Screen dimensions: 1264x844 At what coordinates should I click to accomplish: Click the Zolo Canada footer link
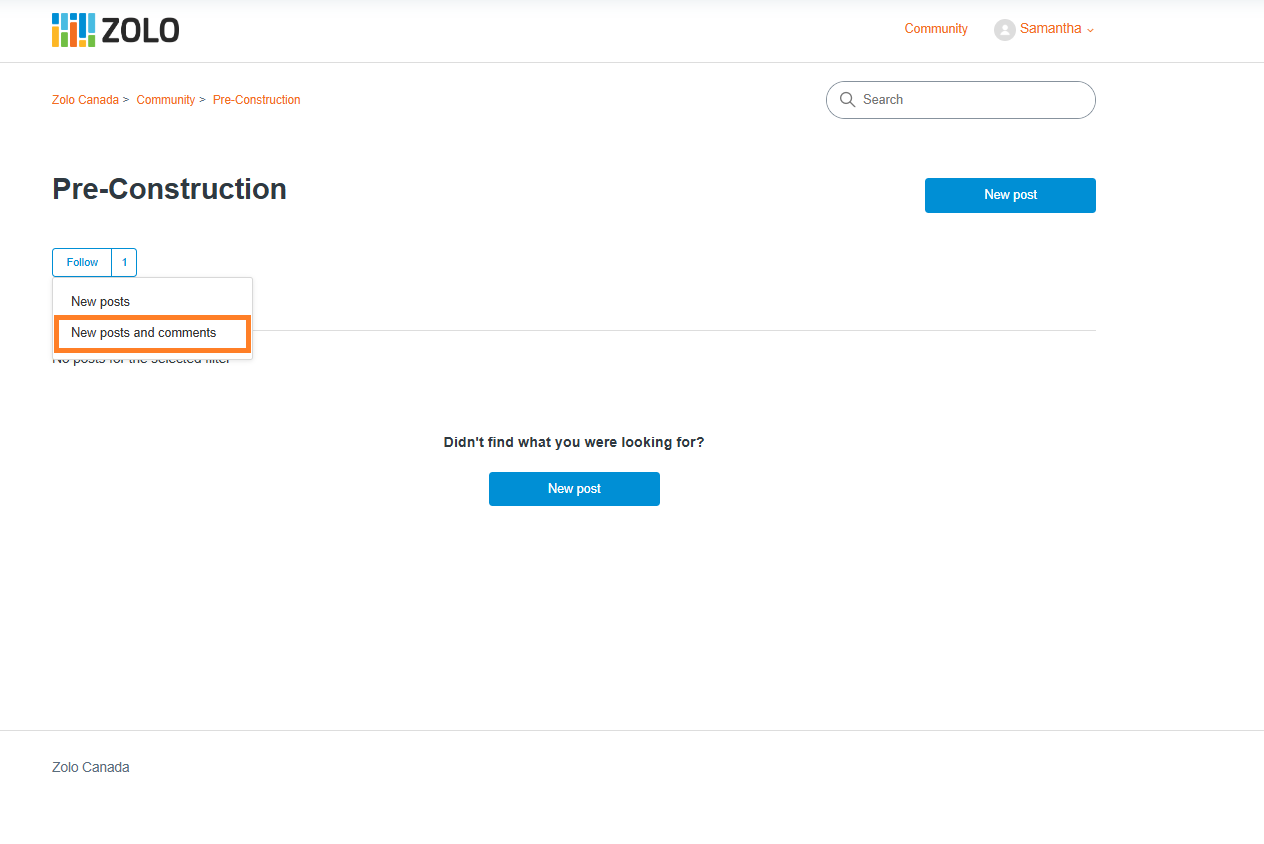91,767
